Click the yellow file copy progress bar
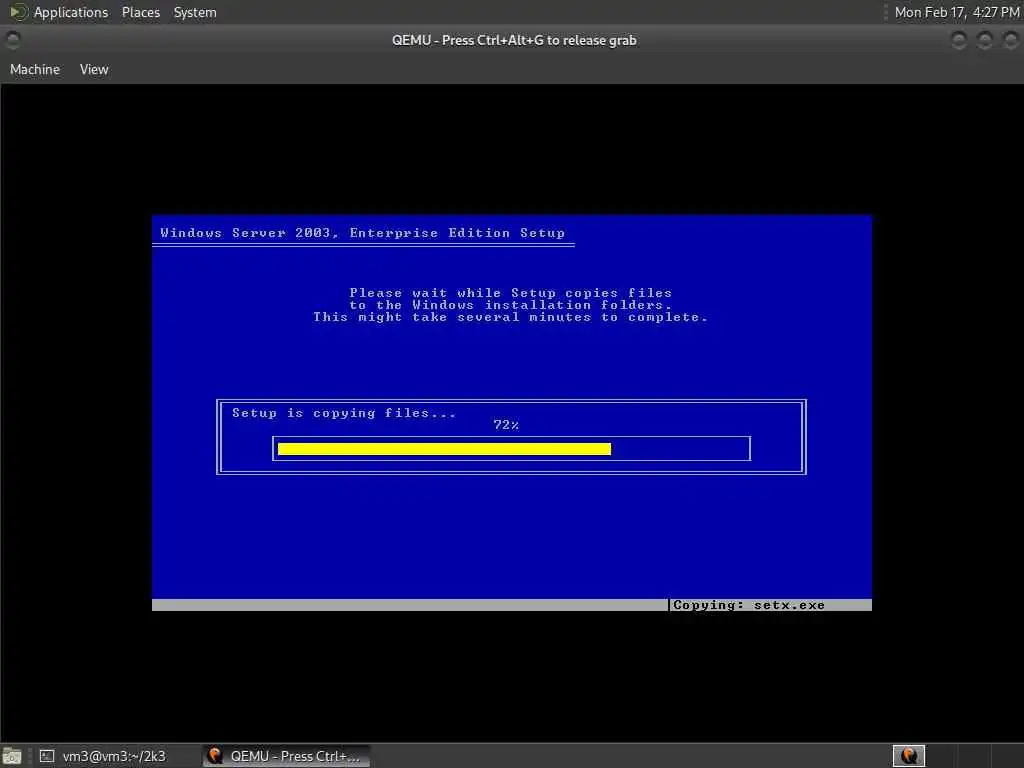The image size is (1024, 768). pyautogui.click(x=444, y=449)
